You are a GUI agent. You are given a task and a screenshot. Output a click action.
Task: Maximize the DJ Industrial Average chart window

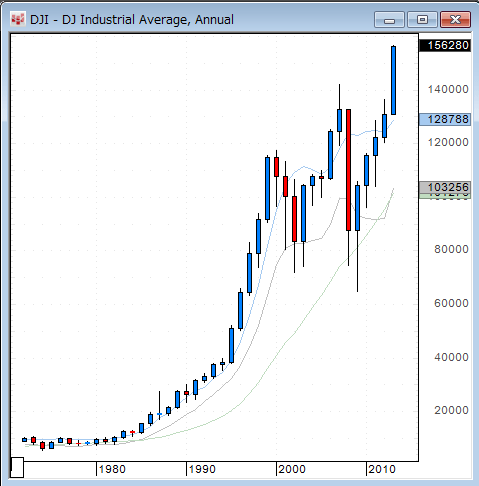pos(422,19)
